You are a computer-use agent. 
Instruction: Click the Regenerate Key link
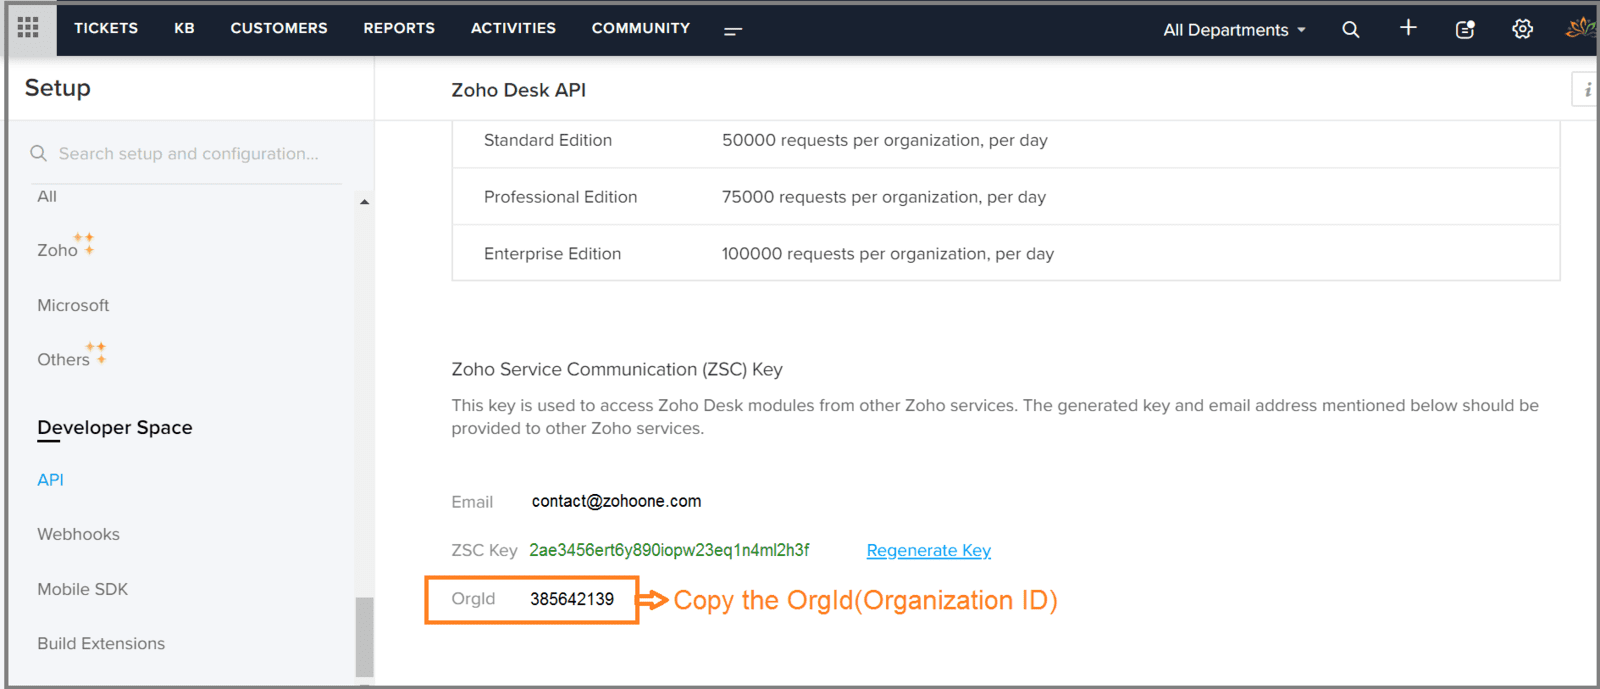click(928, 551)
